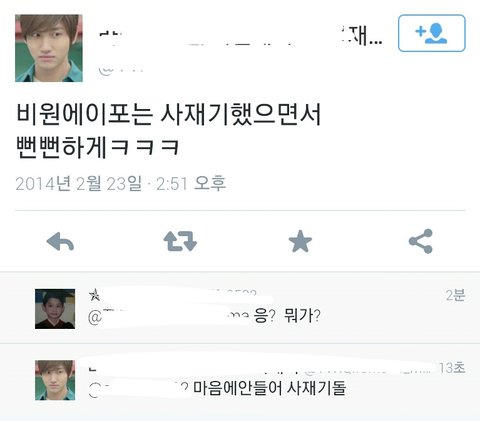Tap the reply arrow icon under the tweet

(x=60, y=242)
